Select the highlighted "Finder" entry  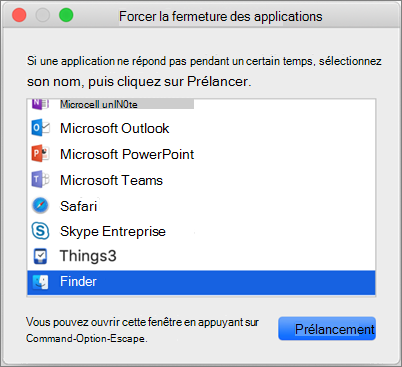pyautogui.click(x=201, y=282)
